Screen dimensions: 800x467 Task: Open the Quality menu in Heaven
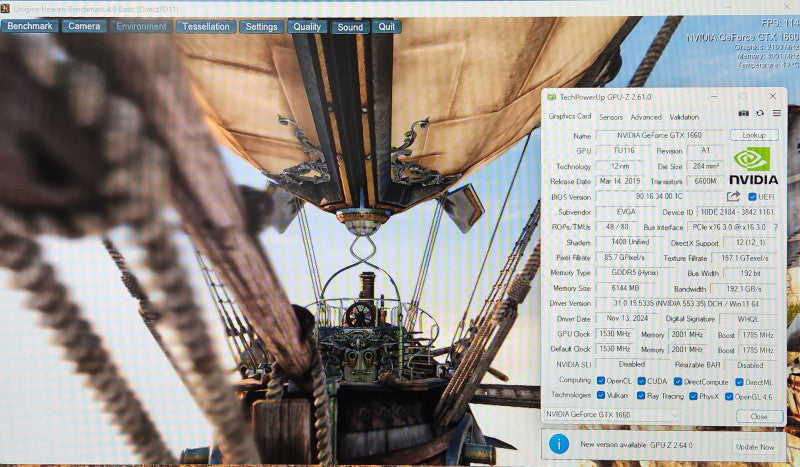[x=307, y=27]
